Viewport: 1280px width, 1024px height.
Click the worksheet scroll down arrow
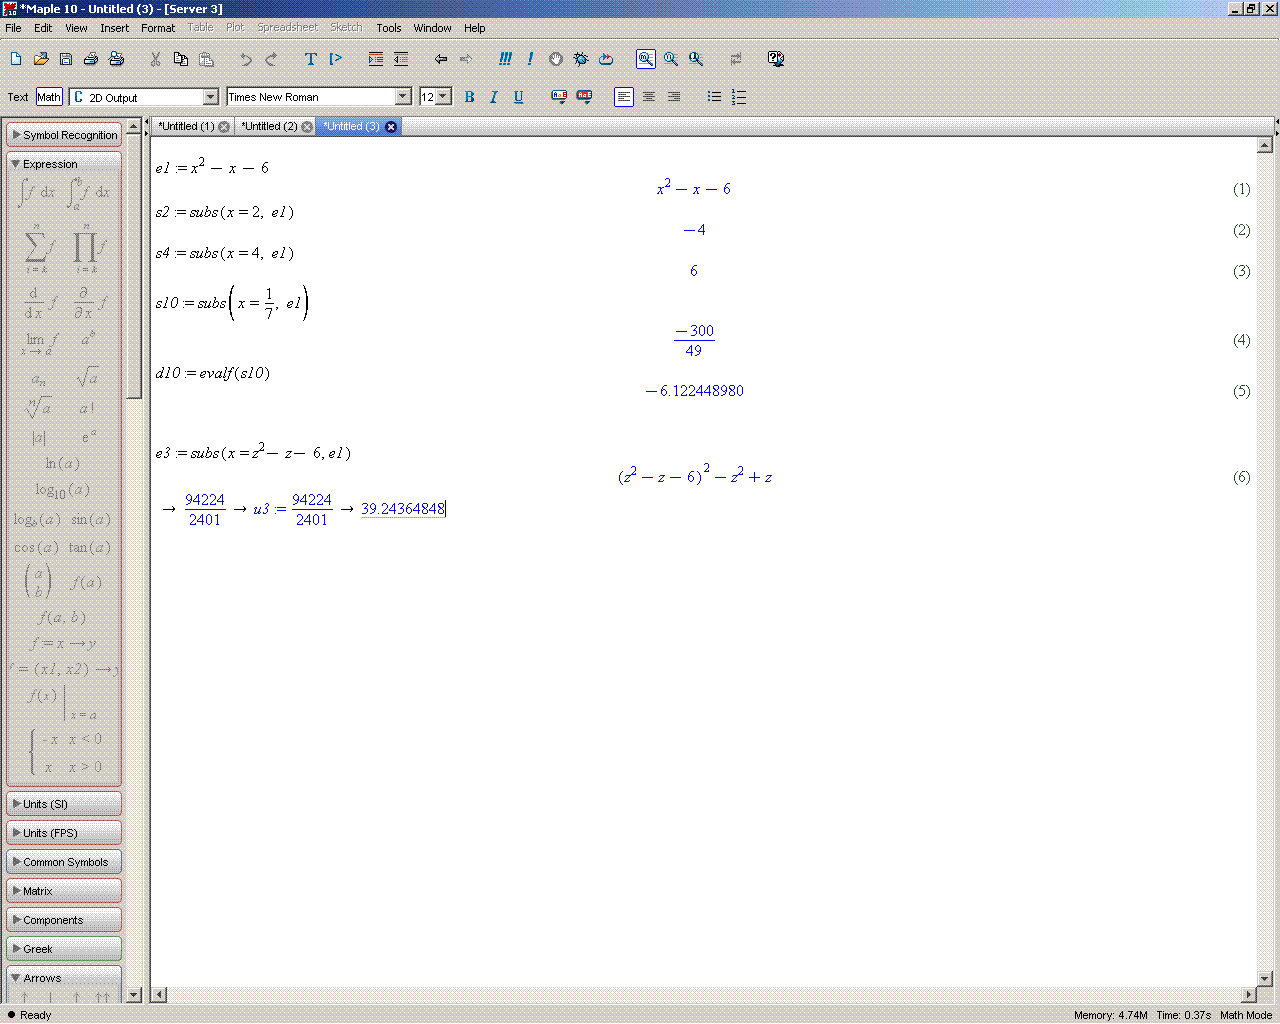pos(1264,979)
